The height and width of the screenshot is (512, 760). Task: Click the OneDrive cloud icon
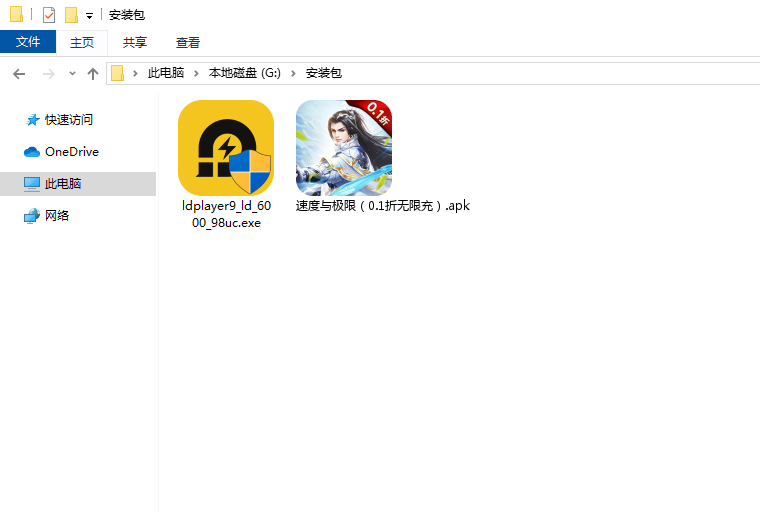click(32, 152)
